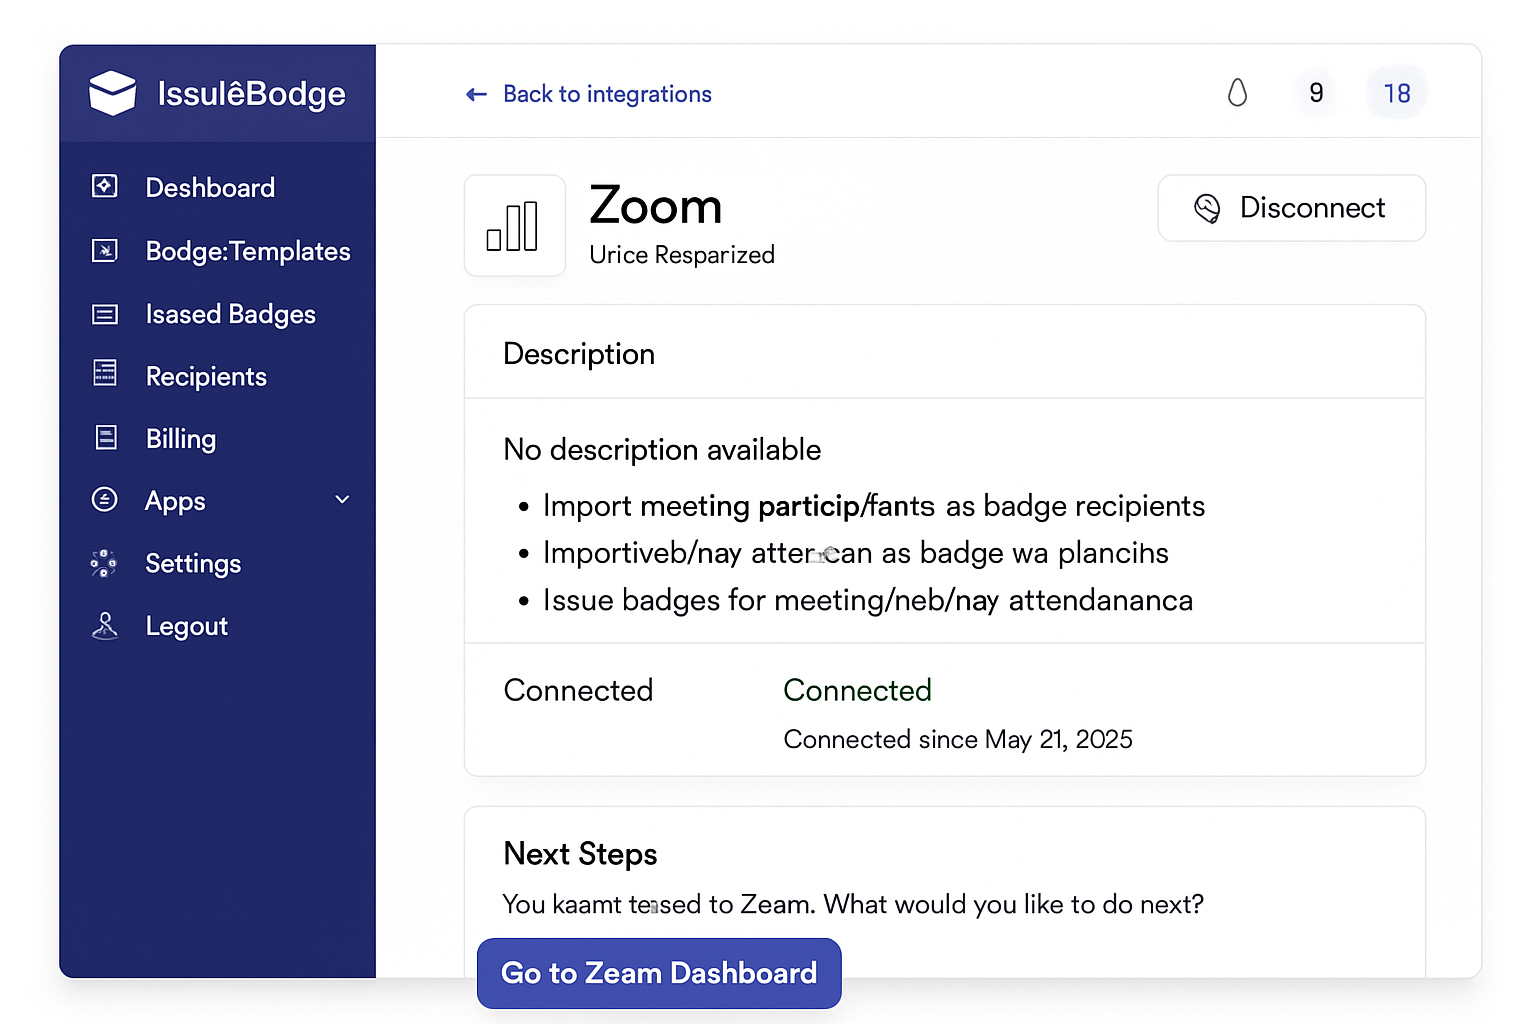Viewport: 1536px width, 1024px height.
Task: Click Back to integrations link
Action: [x=607, y=94]
